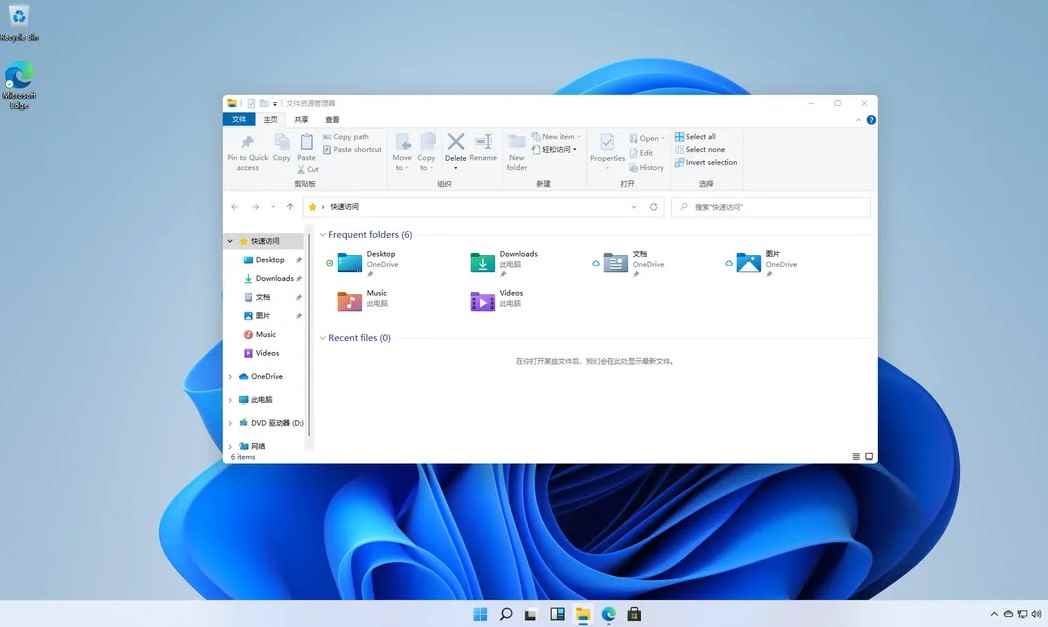Click the search box in File Explorer
Viewport: 1048px width, 627px height.
770,206
